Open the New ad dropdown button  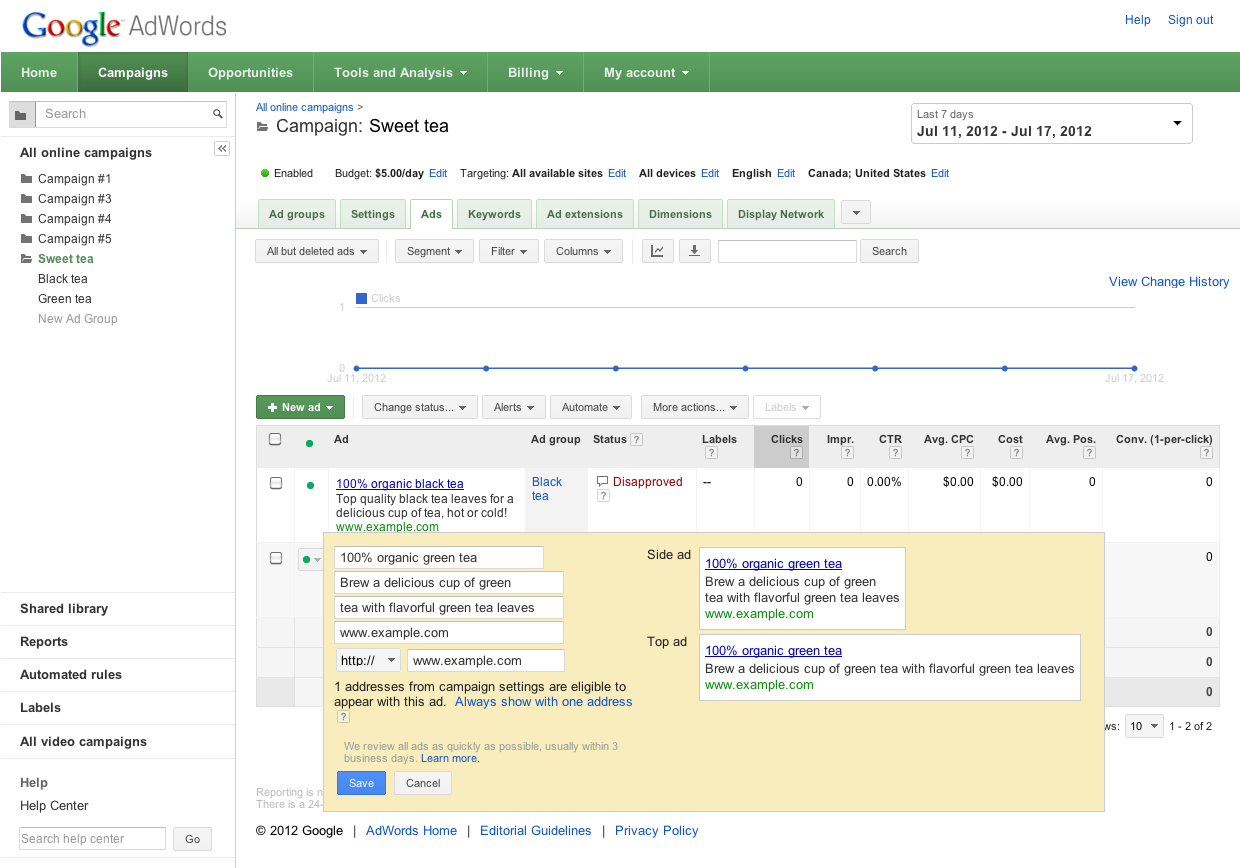coord(300,407)
